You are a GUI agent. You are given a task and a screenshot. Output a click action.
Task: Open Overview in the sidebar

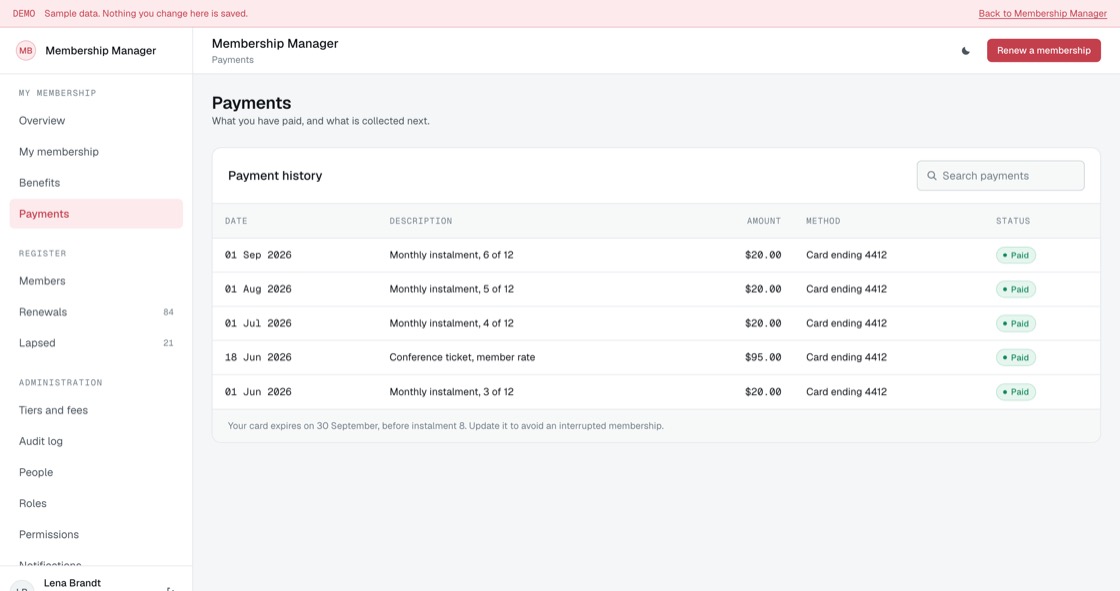(x=96, y=121)
